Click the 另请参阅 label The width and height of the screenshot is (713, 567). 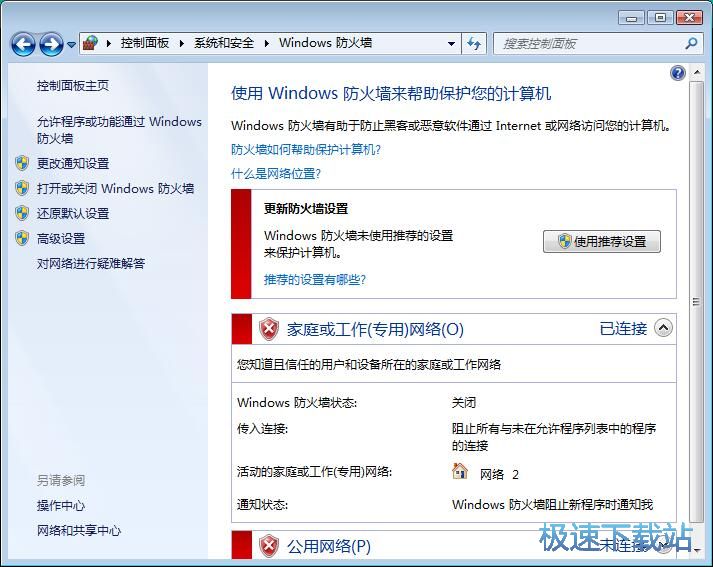pos(61,480)
